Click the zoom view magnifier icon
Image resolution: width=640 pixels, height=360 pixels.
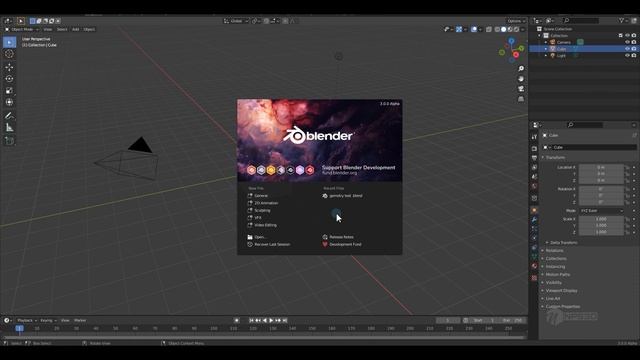pos(521,69)
